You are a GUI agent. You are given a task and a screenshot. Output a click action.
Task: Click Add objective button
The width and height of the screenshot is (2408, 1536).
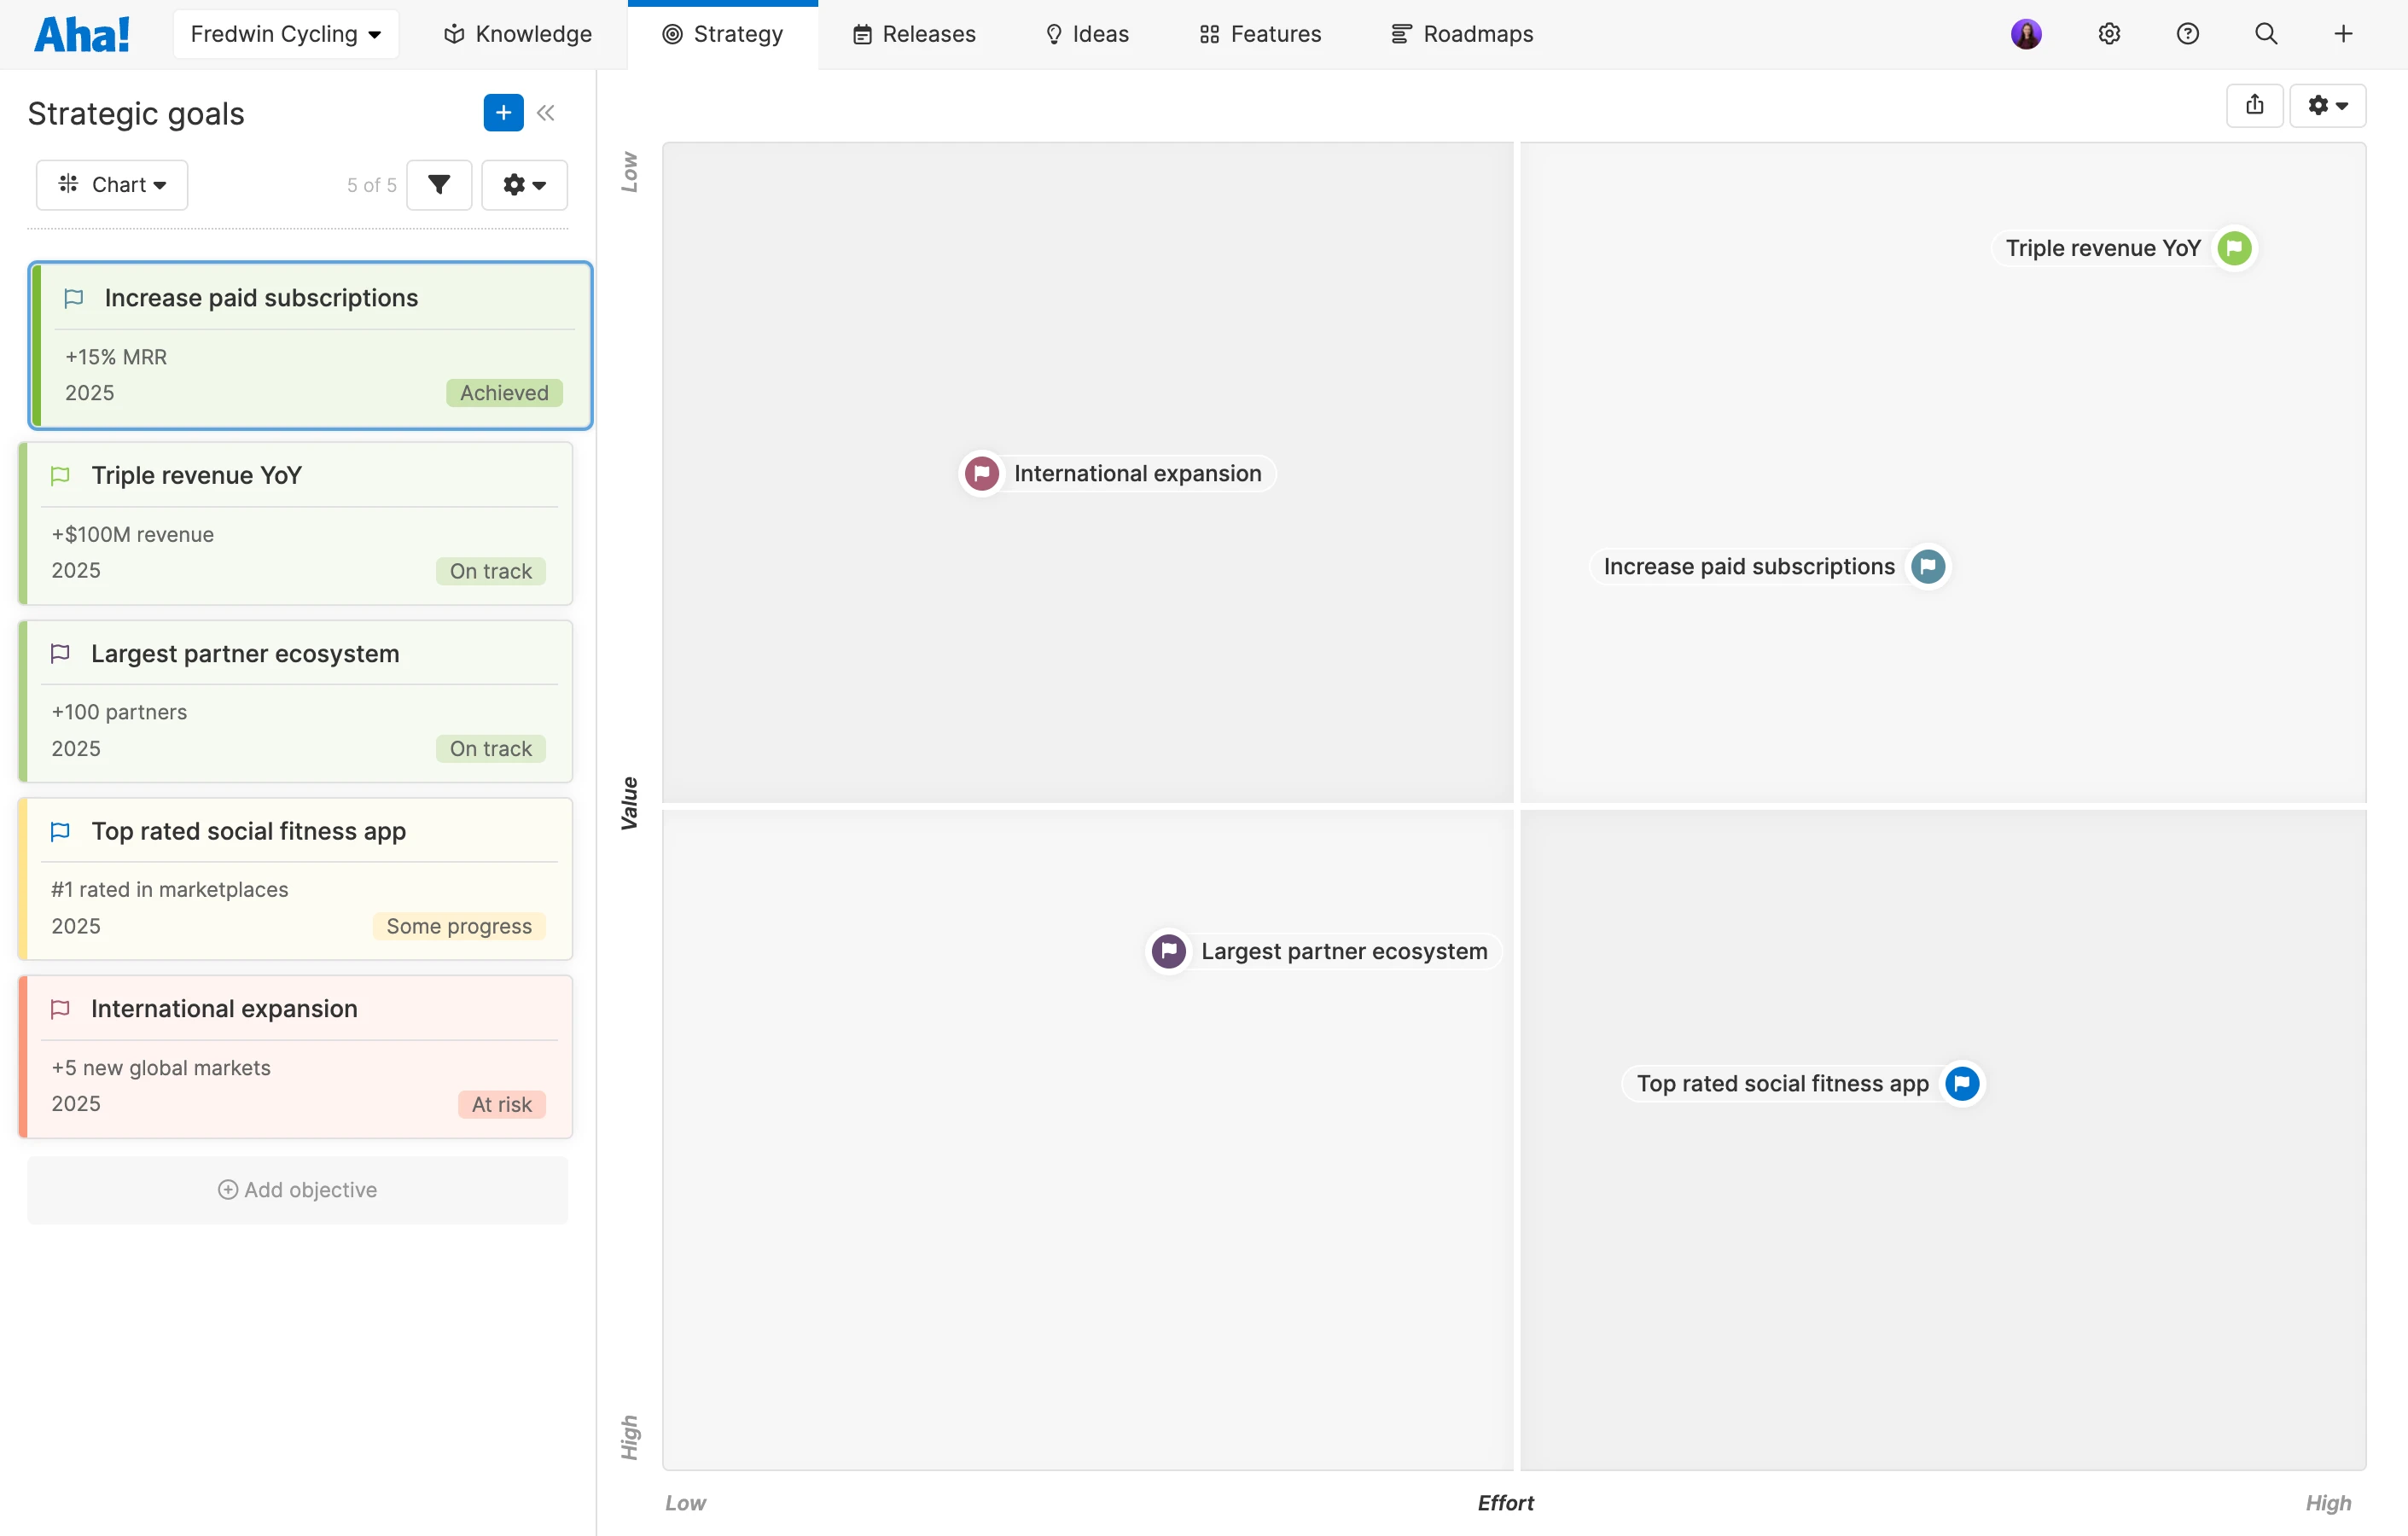tap(298, 1190)
